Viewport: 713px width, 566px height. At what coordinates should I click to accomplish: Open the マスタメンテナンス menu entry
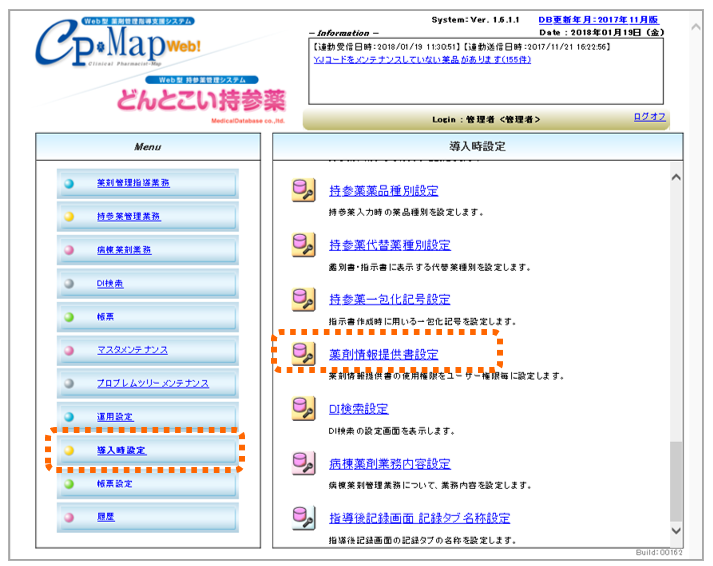coord(132,350)
